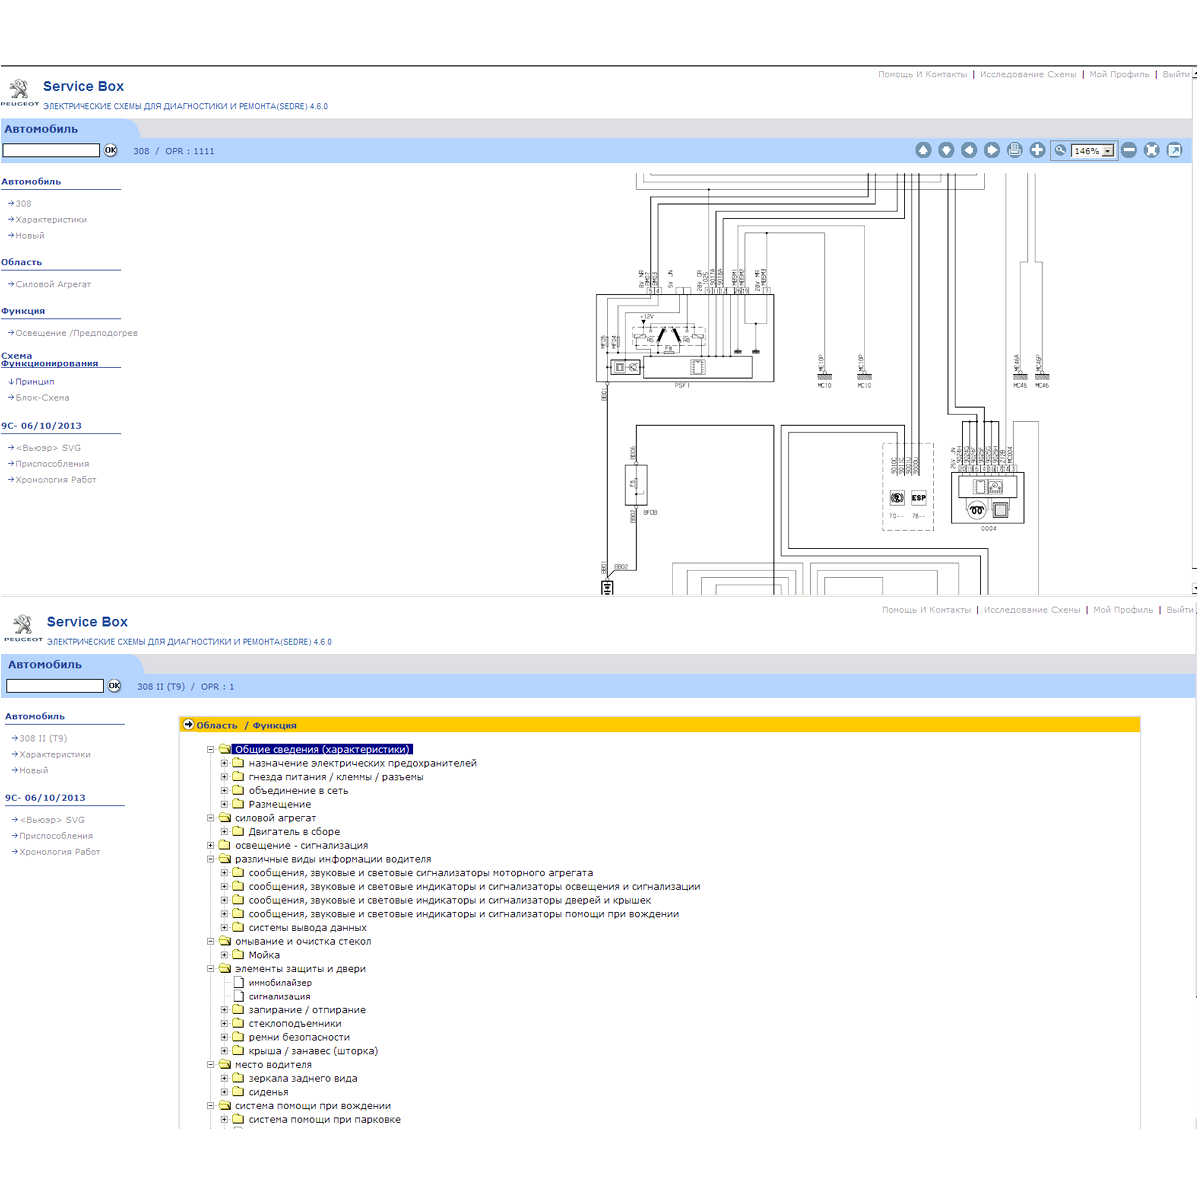Open the 146% zoom level dropdown
Image resolution: width=1200 pixels, height=1200 pixels.
point(1108,151)
